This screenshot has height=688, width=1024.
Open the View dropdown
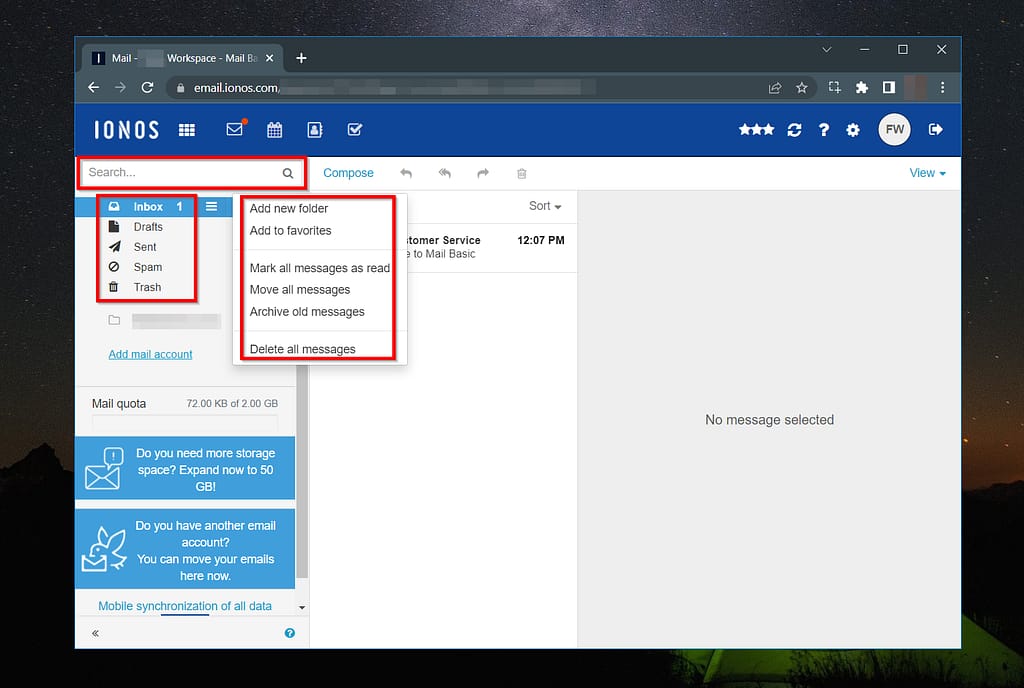(x=927, y=173)
